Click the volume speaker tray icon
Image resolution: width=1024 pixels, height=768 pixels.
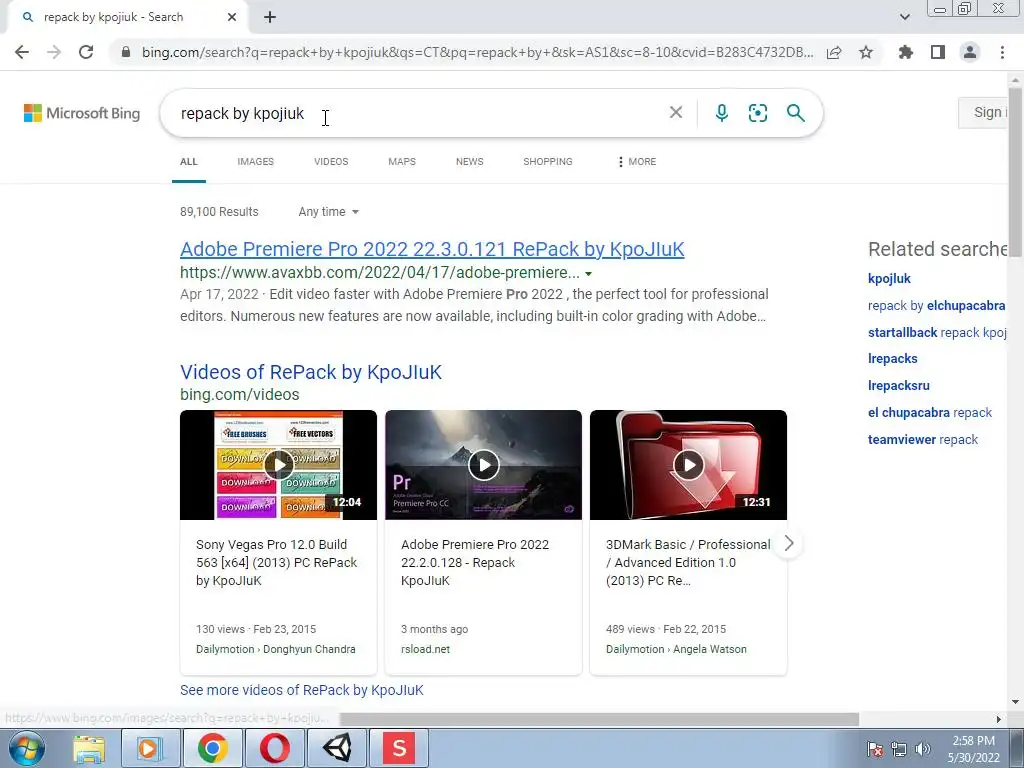tap(922, 748)
